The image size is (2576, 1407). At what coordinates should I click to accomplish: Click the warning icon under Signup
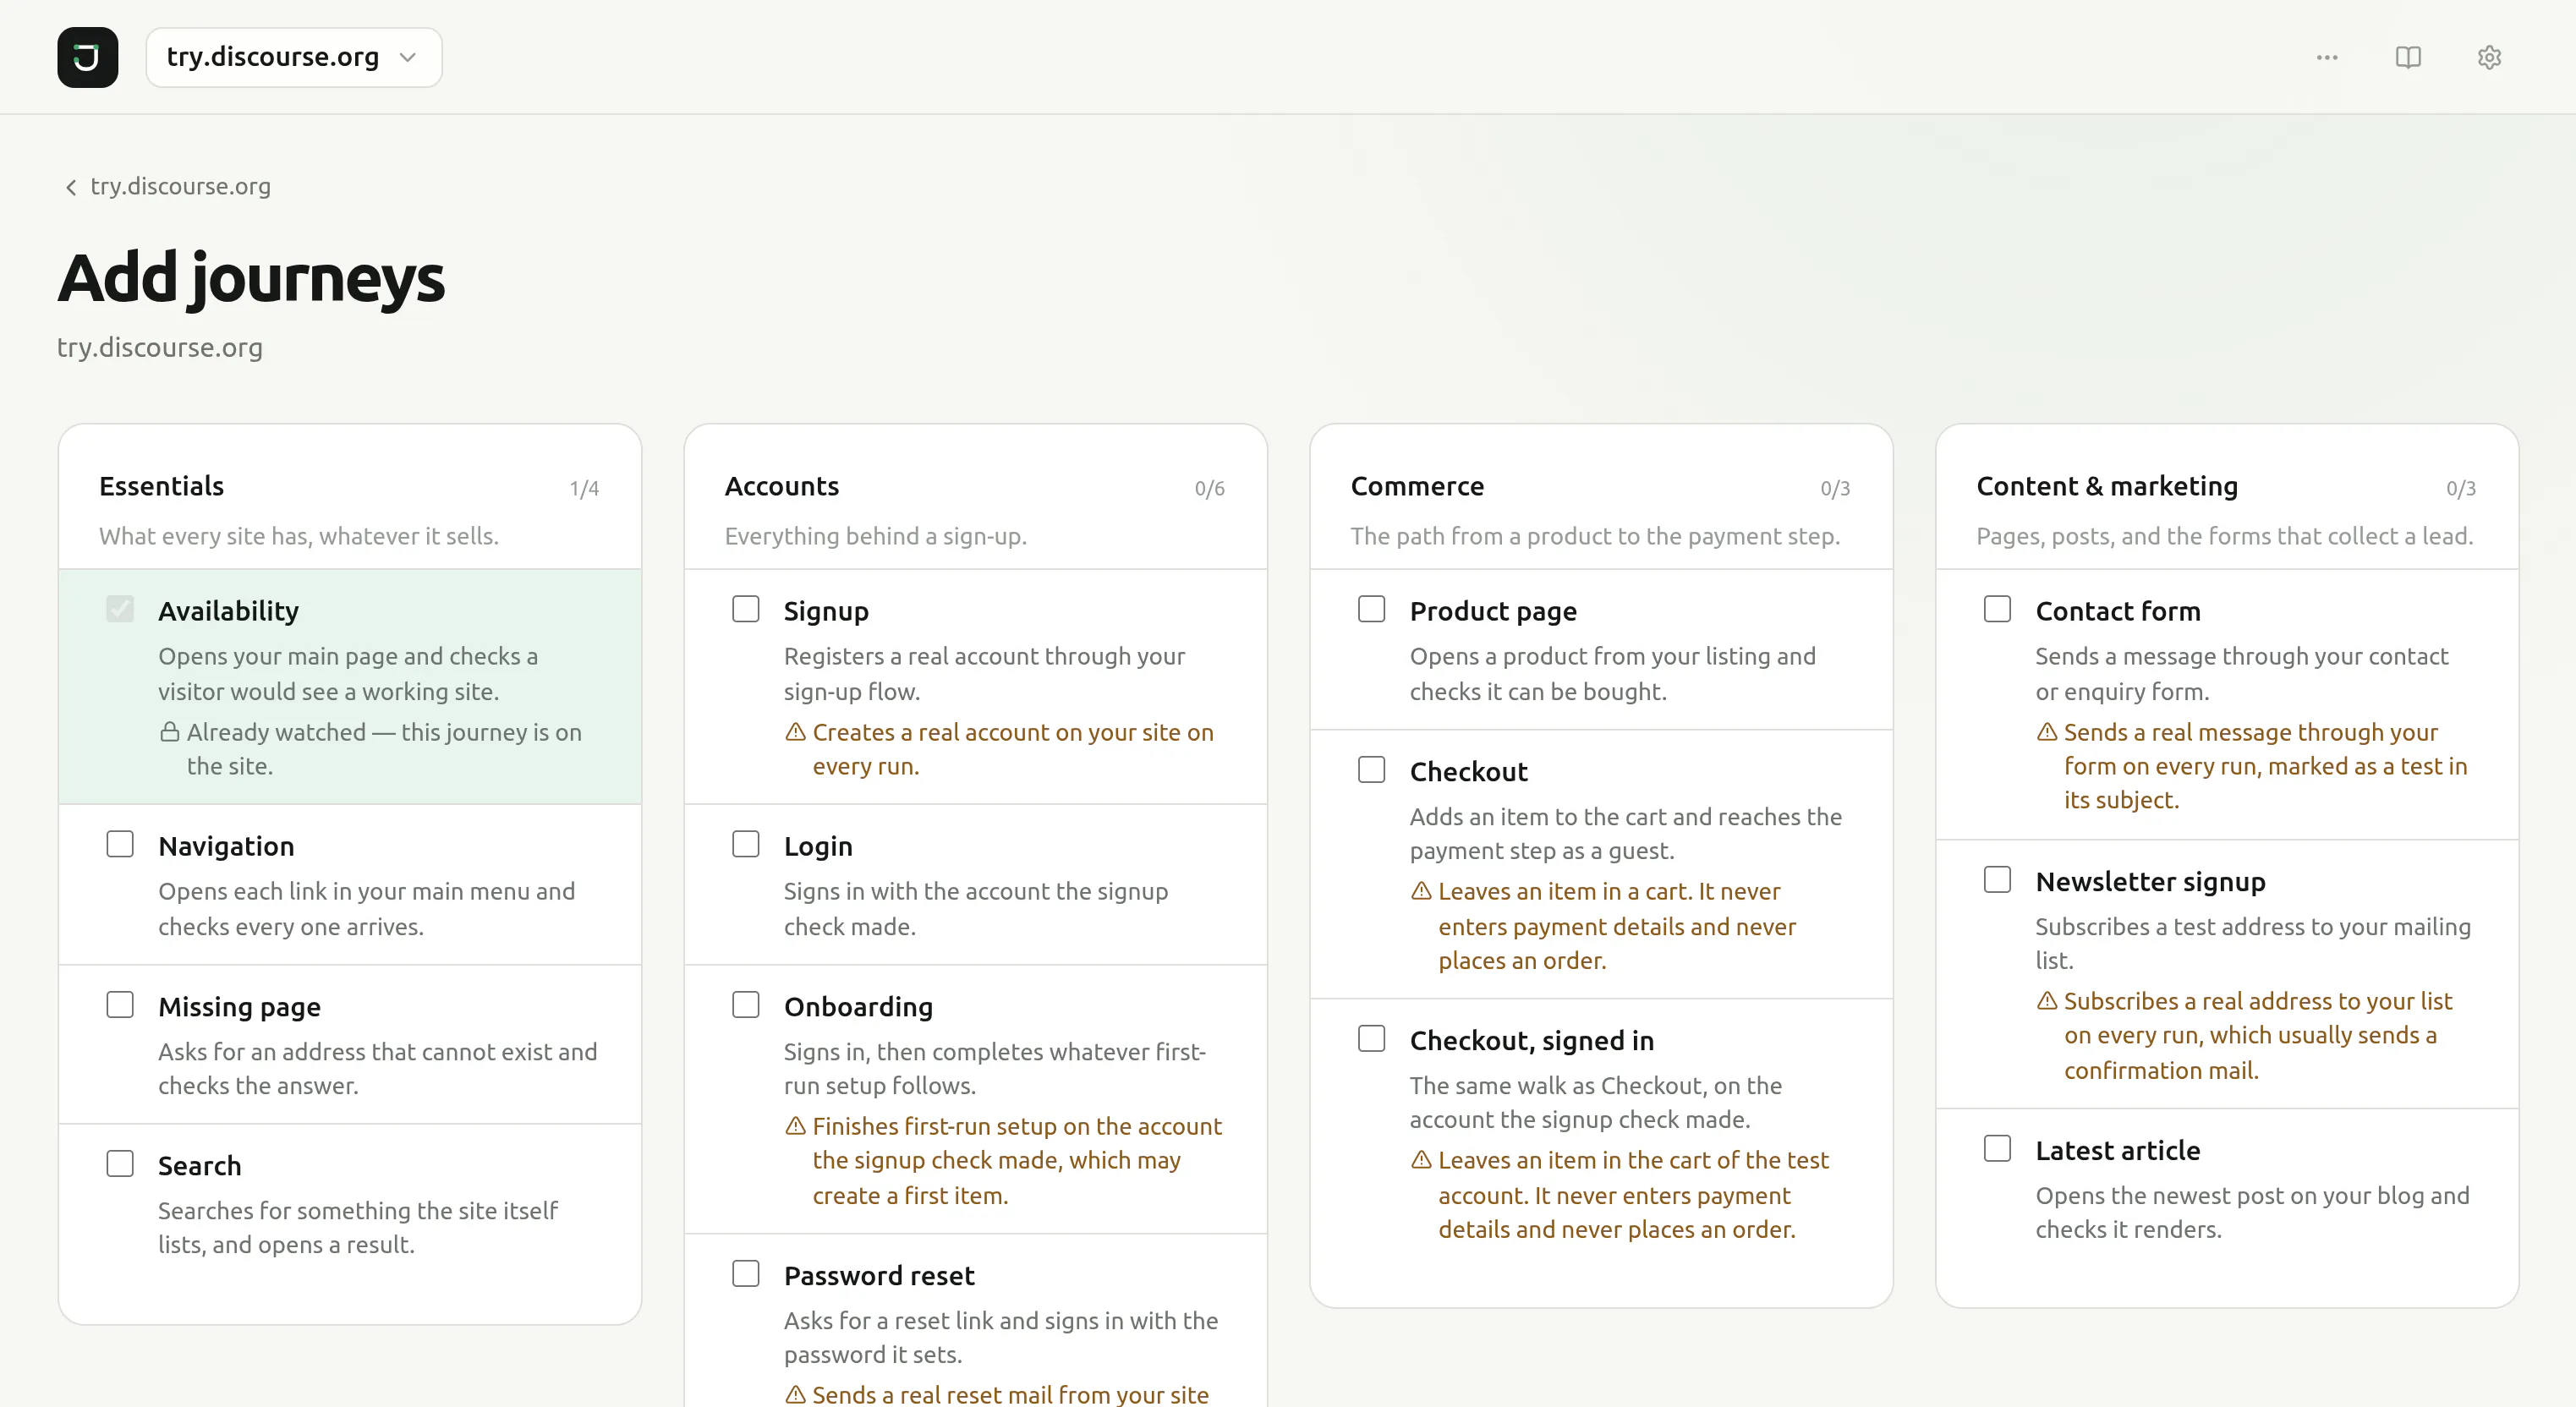(795, 732)
